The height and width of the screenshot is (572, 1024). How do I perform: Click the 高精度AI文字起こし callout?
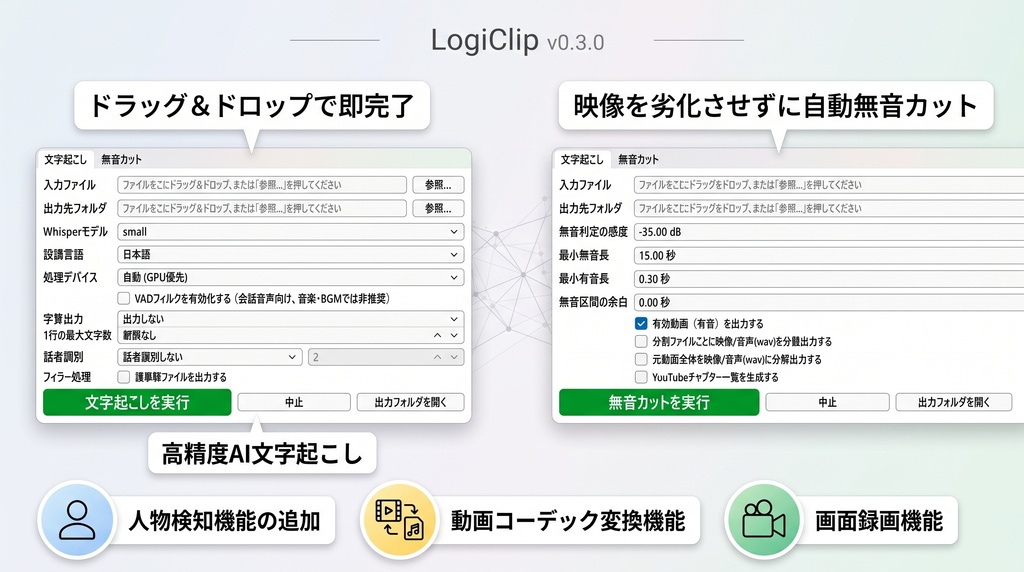[x=262, y=453]
